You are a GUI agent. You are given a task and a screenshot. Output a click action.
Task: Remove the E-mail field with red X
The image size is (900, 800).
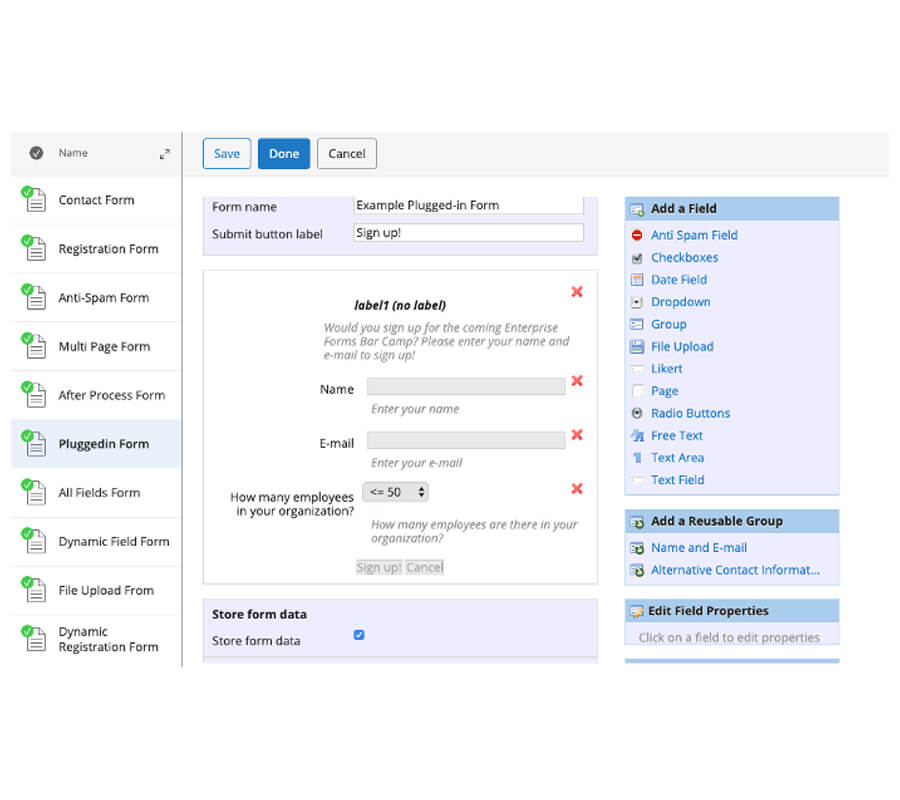coord(577,434)
